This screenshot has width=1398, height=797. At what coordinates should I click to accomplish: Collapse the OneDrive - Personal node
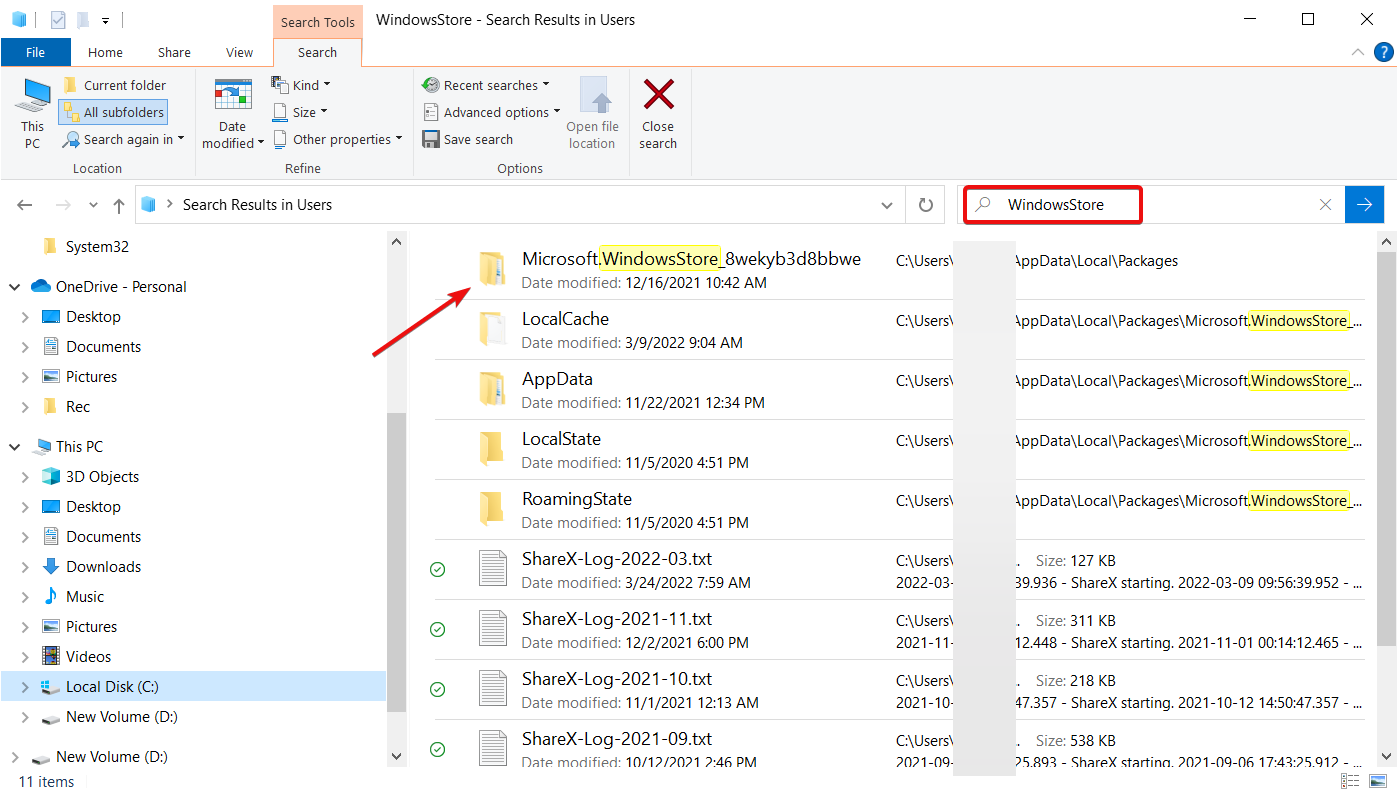[15, 287]
